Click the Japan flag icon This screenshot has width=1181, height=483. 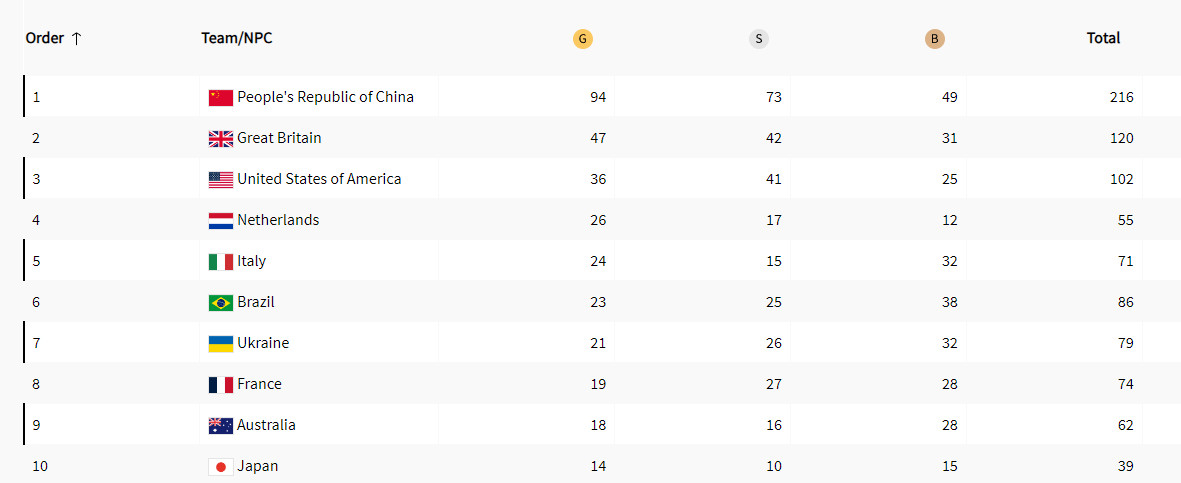tap(221, 466)
